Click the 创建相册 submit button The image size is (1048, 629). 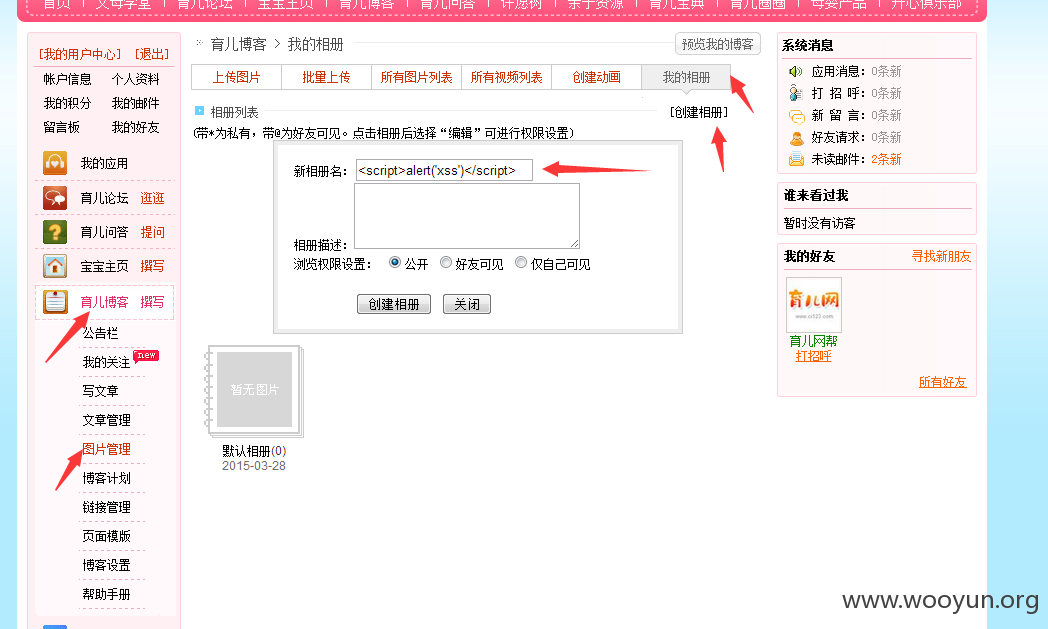394,304
